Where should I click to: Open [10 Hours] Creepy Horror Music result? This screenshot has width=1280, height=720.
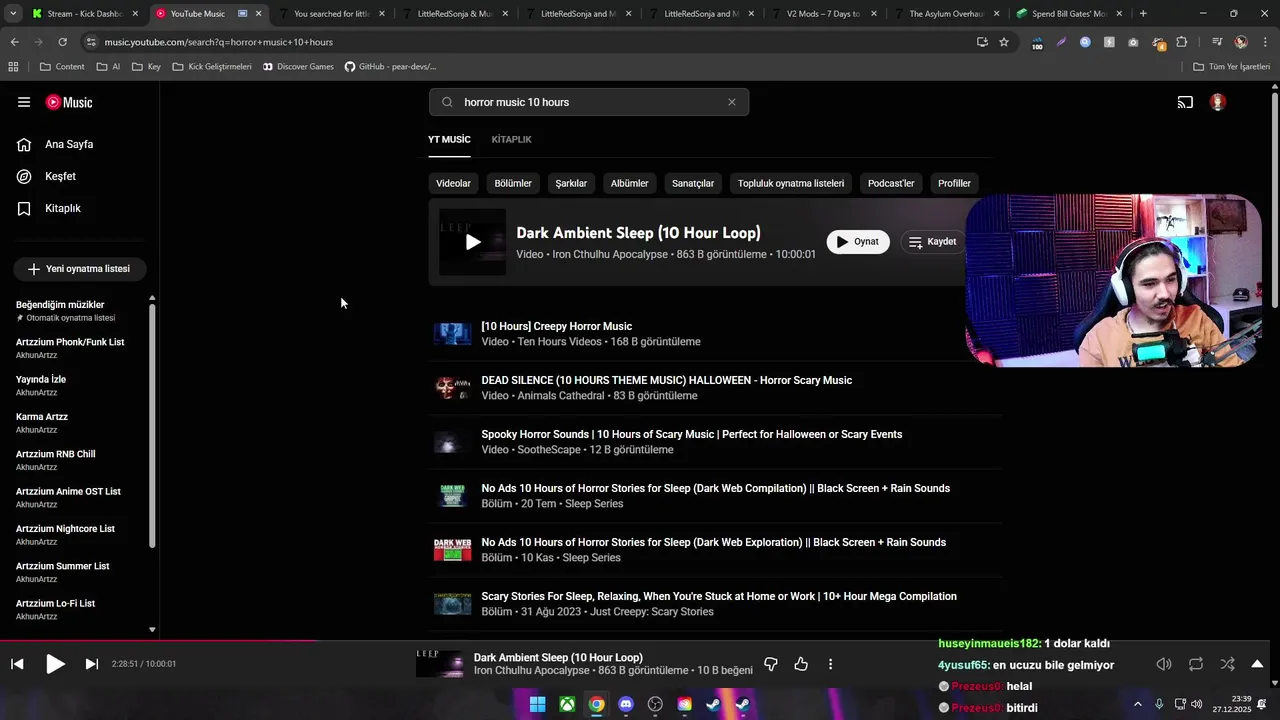click(556, 326)
